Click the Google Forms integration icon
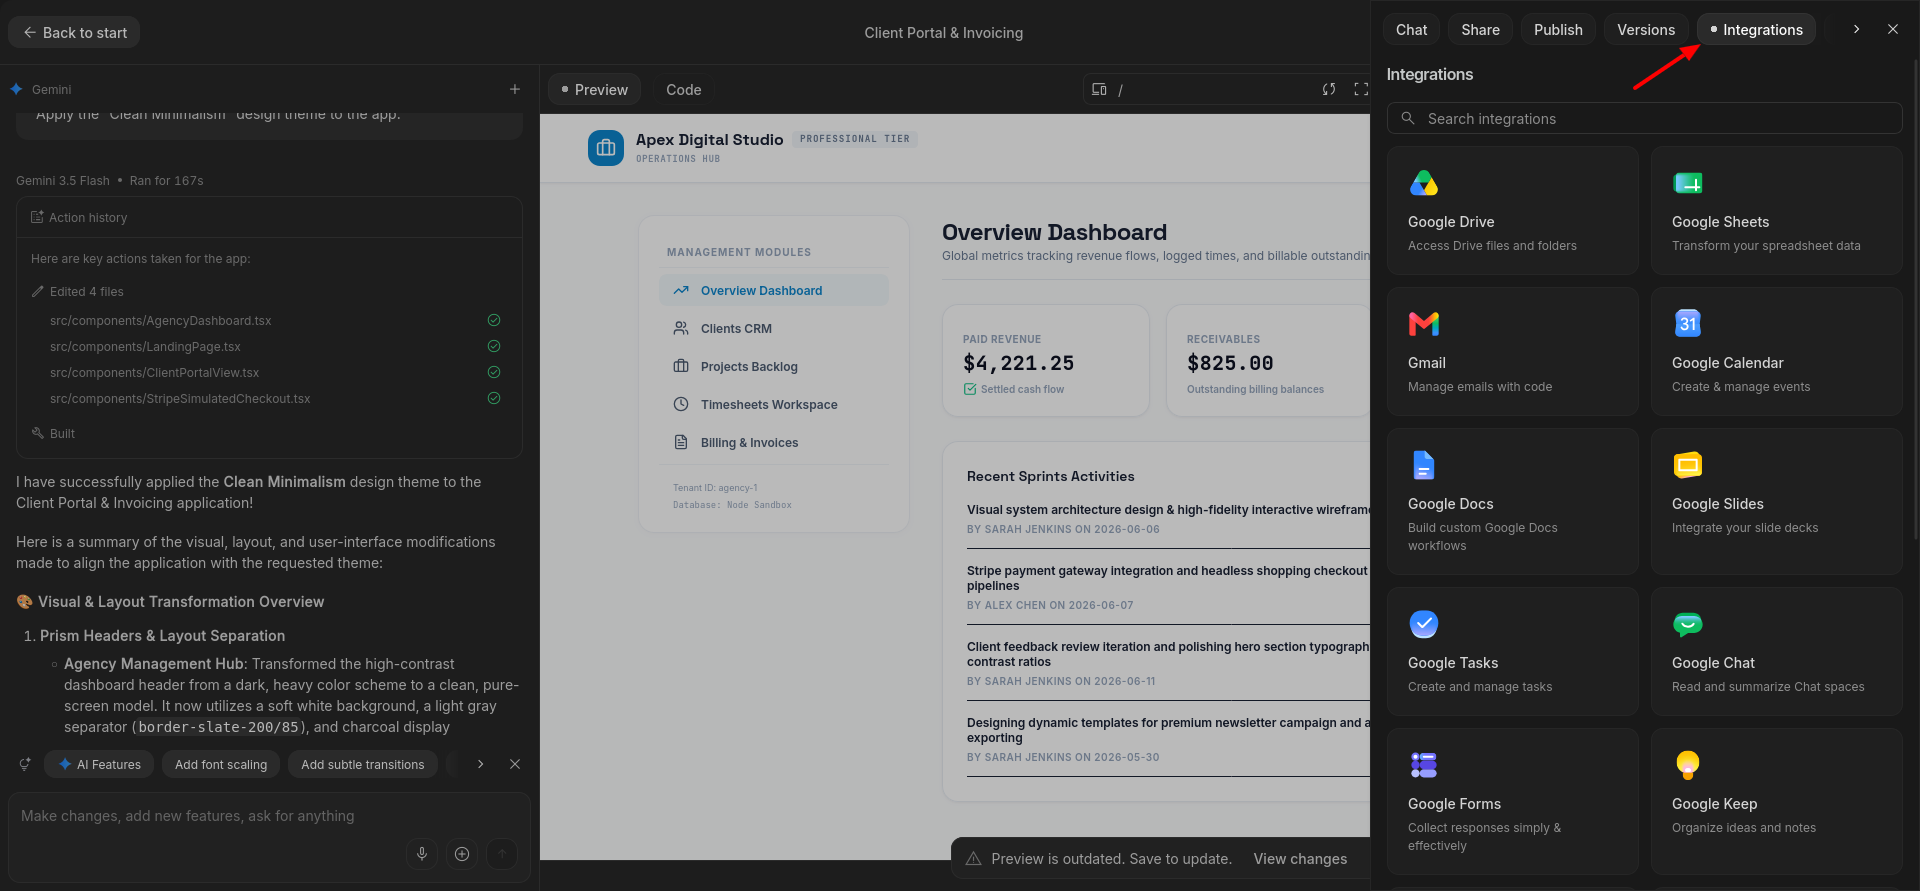 [1423, 765]
